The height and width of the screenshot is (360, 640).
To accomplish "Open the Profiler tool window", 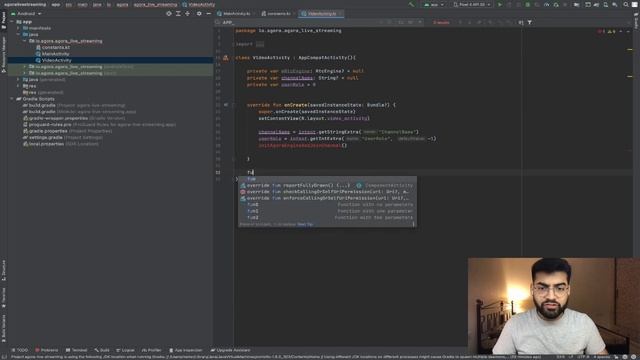I will tap(151, 350).
